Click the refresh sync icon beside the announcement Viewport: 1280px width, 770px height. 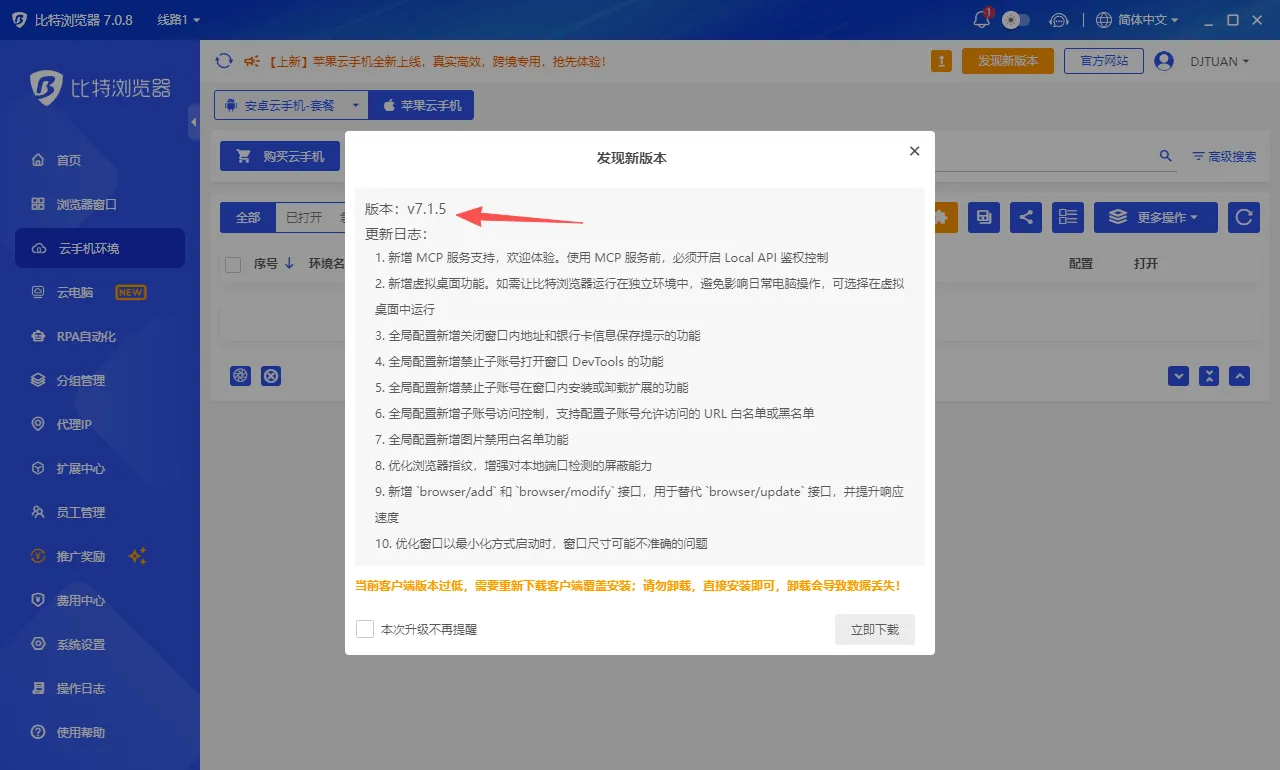(224, 61)
